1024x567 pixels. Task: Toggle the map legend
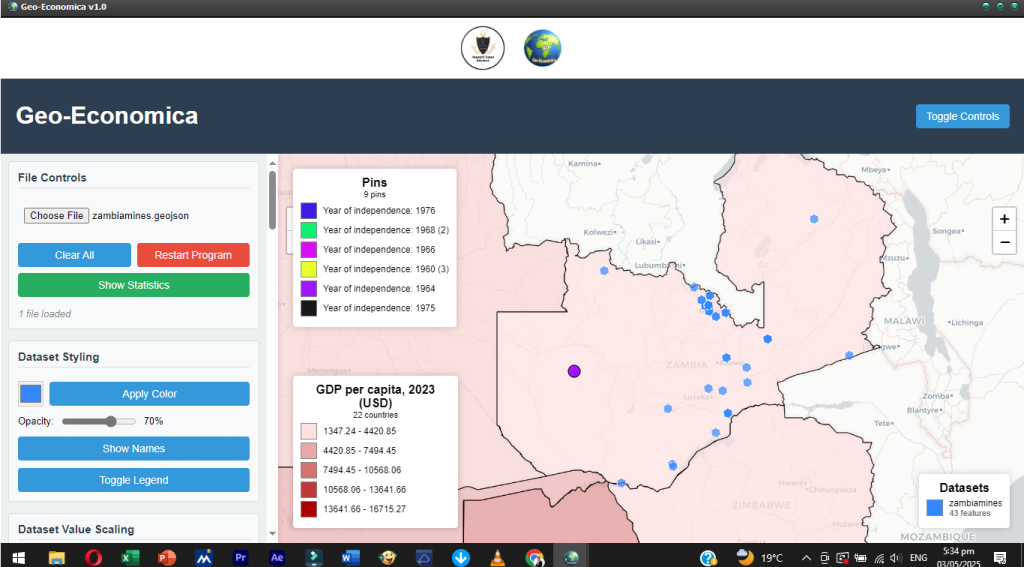point(134,480)
